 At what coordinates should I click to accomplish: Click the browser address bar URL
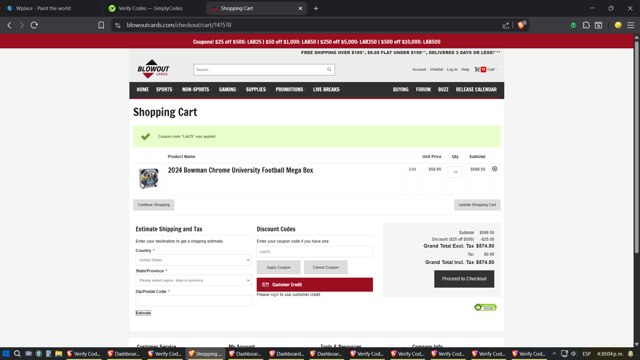179,25
